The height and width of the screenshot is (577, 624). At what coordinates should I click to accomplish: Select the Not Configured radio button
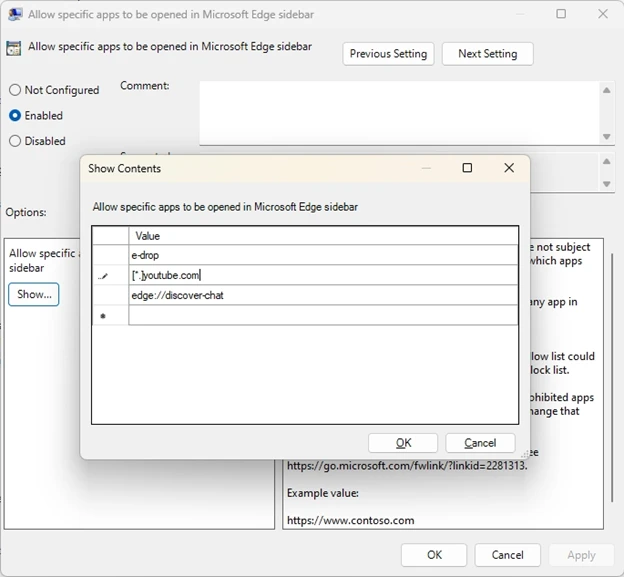pos(15,90)
